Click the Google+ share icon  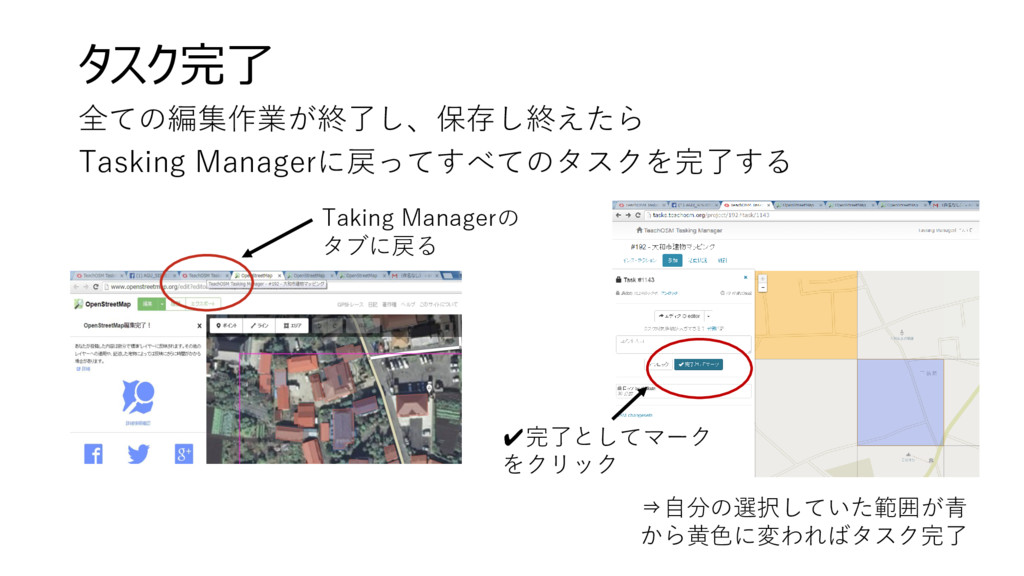184,453
